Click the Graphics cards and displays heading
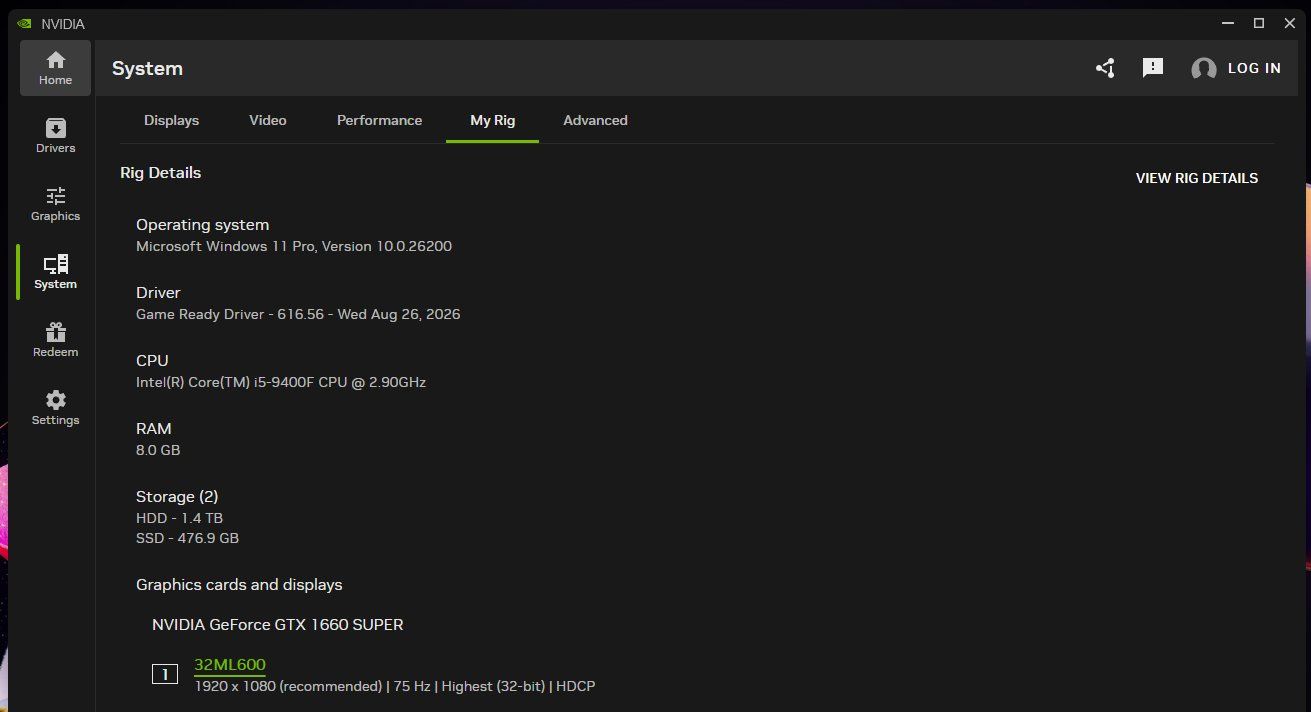1311x712 pixels. (239, 585)
